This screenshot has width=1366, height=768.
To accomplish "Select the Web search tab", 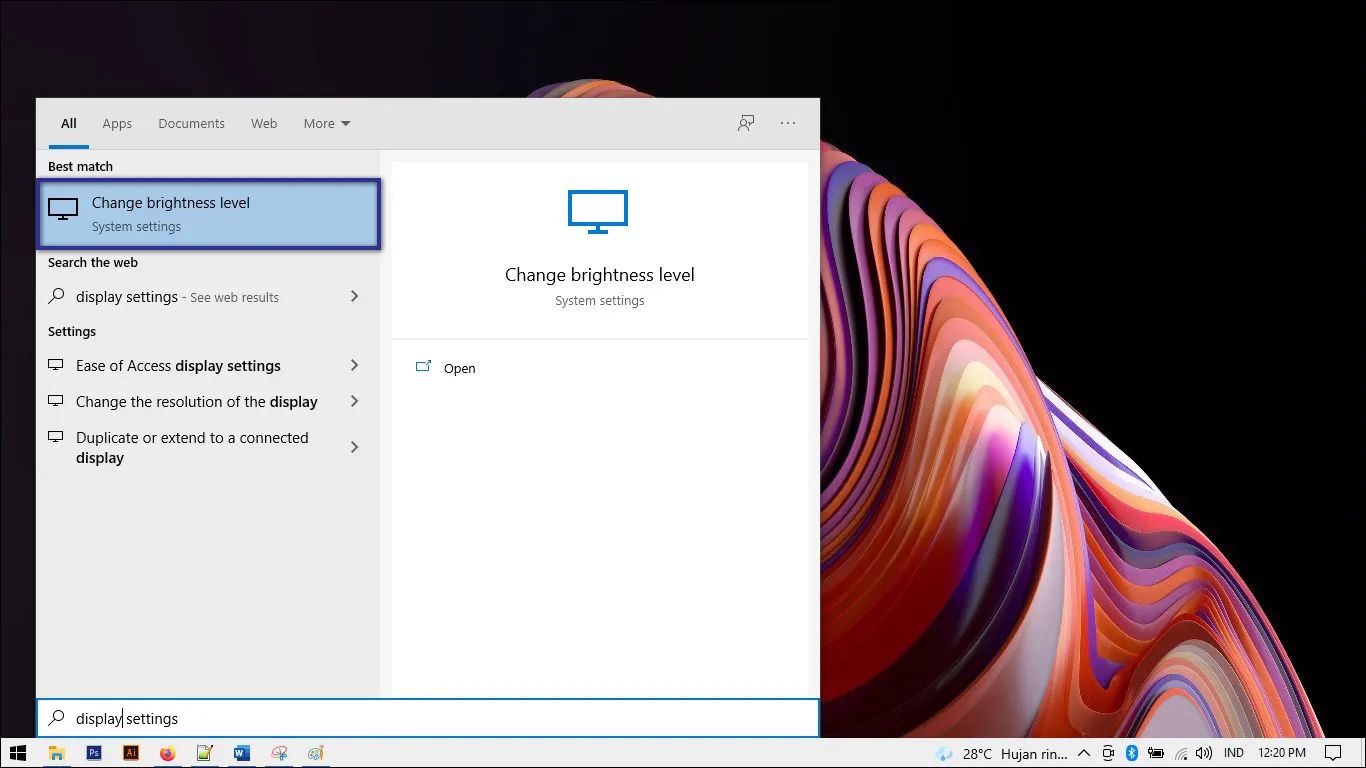I will click(x=263, y=123).
